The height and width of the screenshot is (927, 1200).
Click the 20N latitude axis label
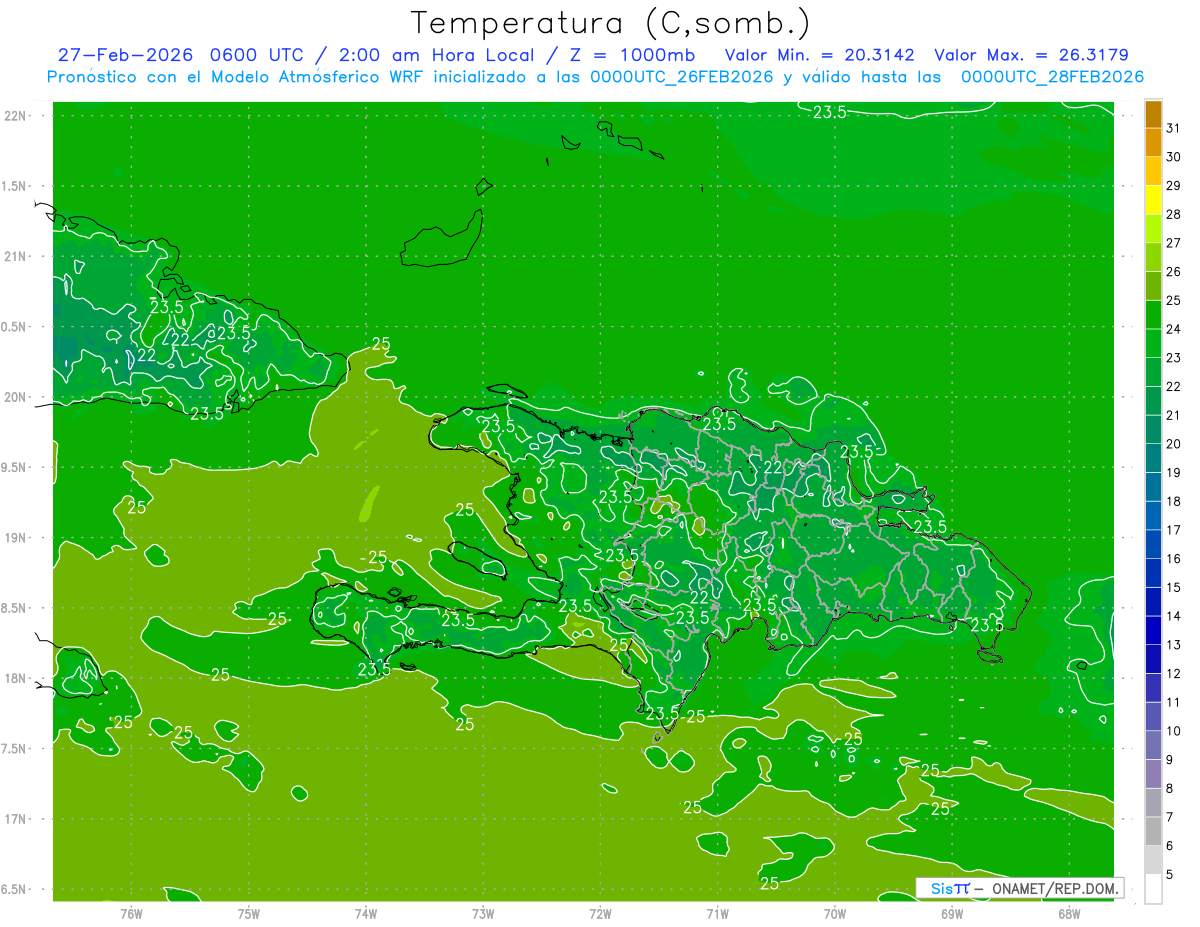pyautogui.click(x=17, y=397)
